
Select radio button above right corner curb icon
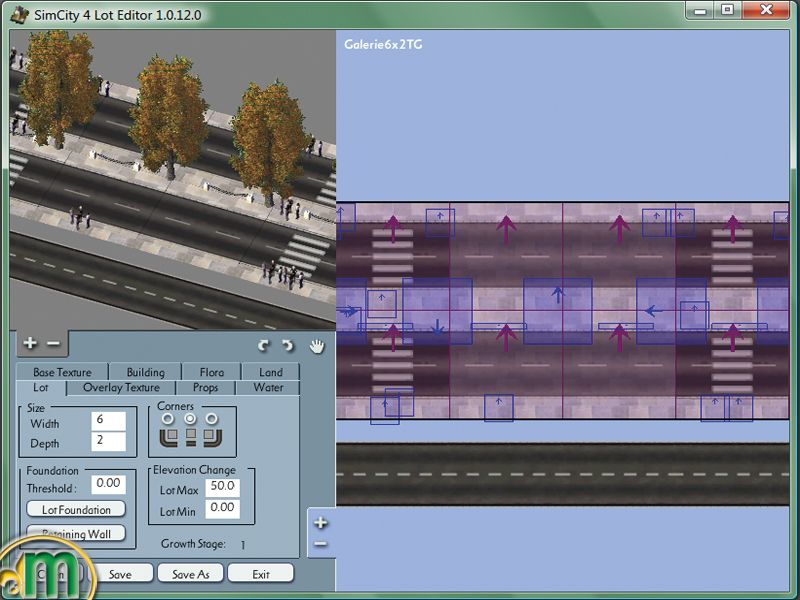pyautogui.click(x=212, y=419)
